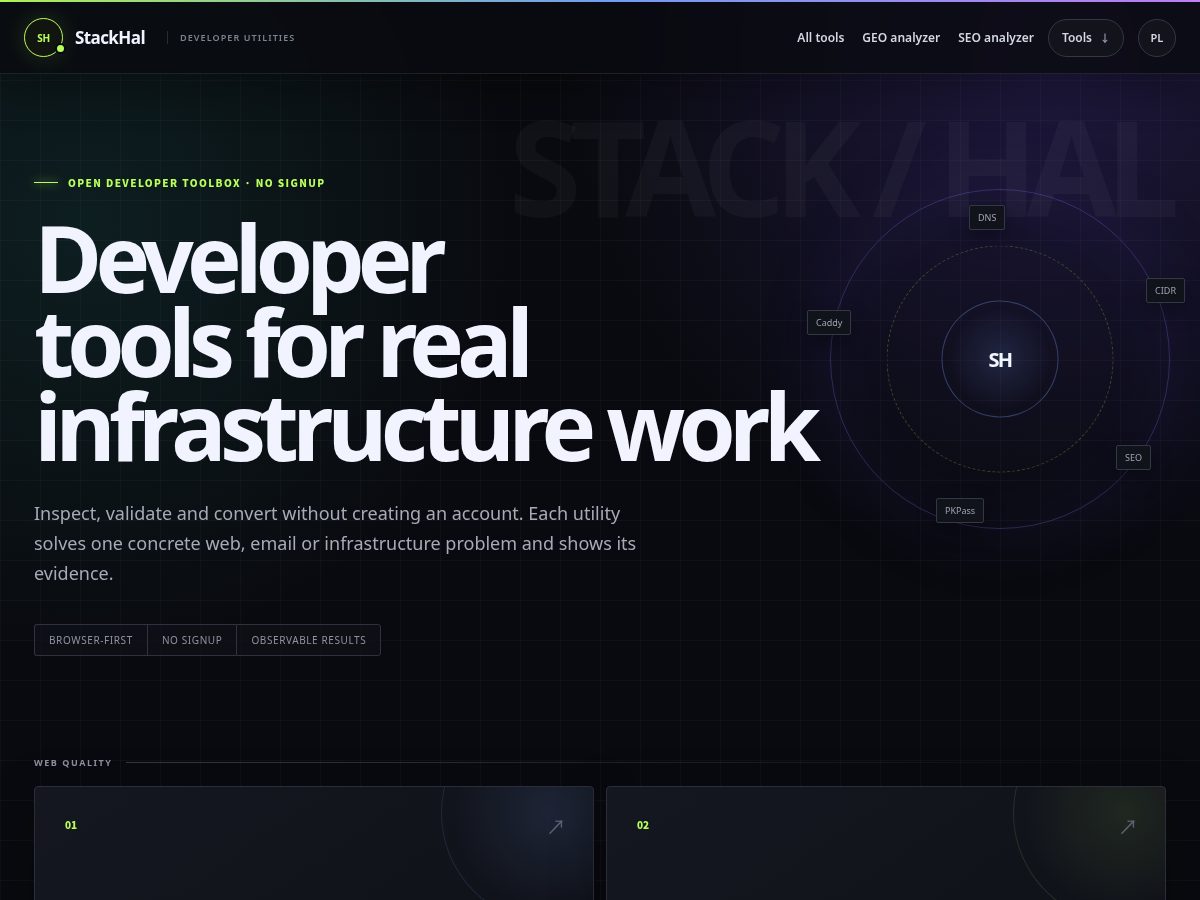The height and width of the screenshot is (900, 1200).
Task: Click the DEVELOPER UTILITIES tagline
Action: point(237,38)
